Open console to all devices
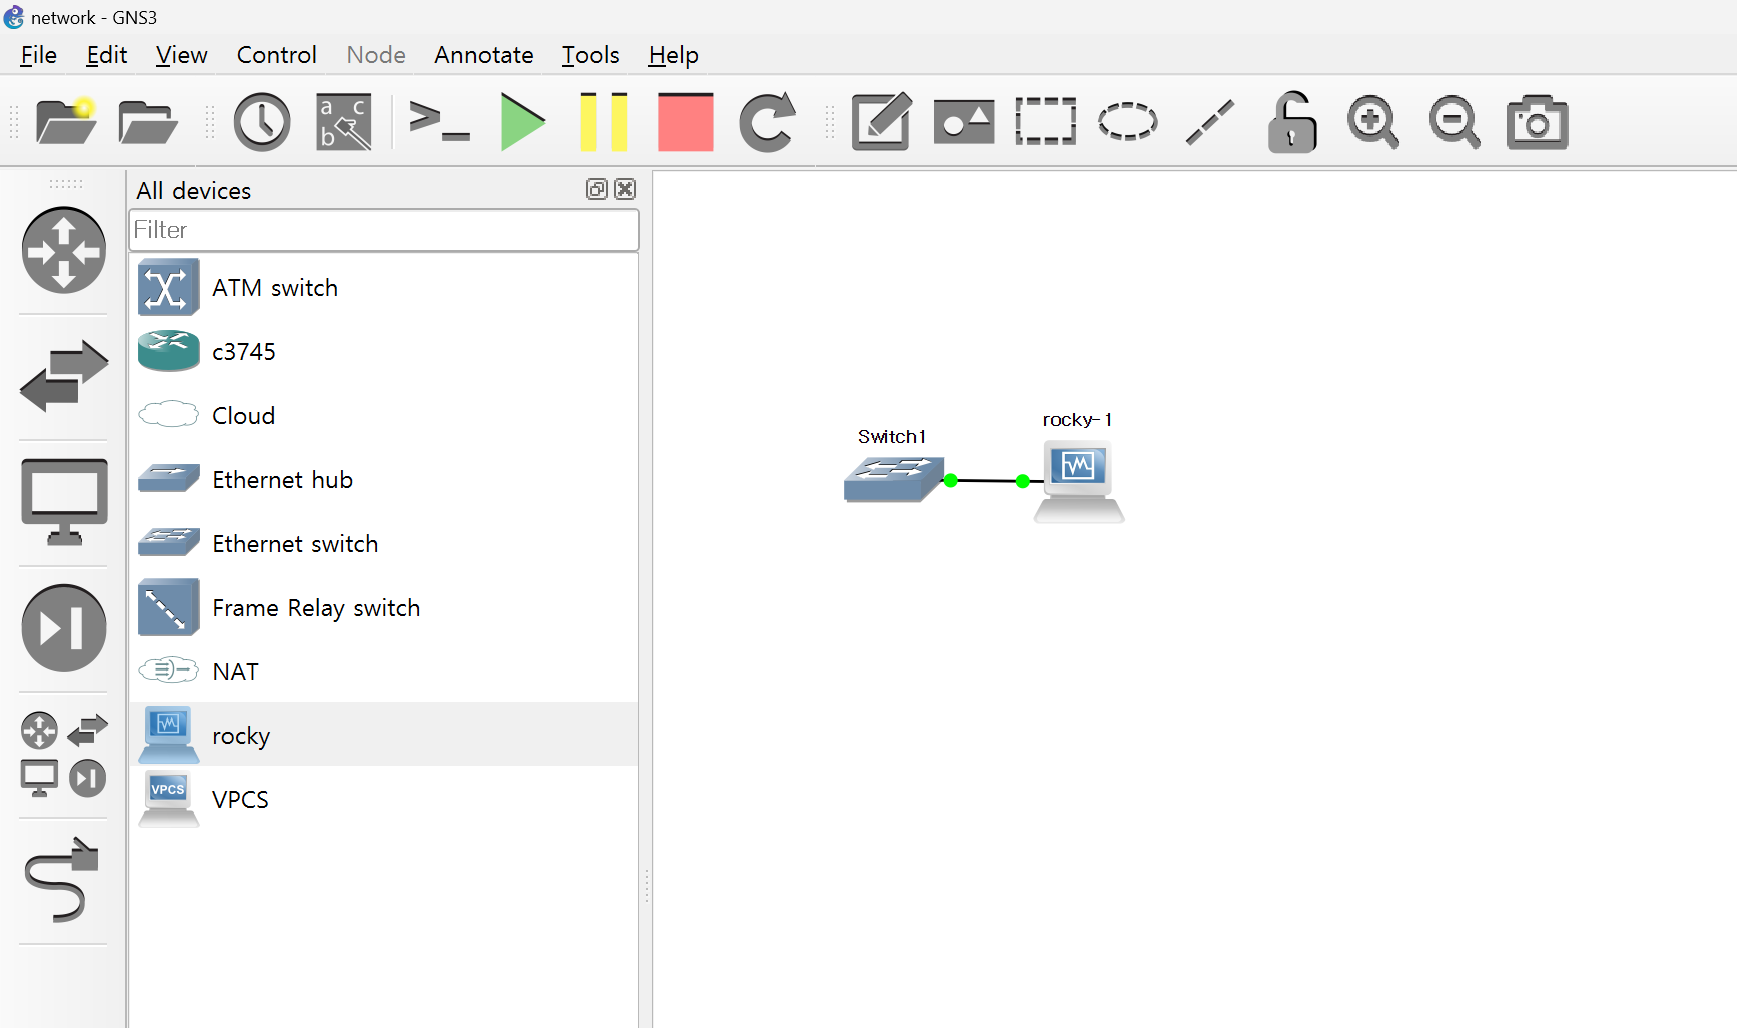The image size is (1737, 1028). (x=439, y=122)
